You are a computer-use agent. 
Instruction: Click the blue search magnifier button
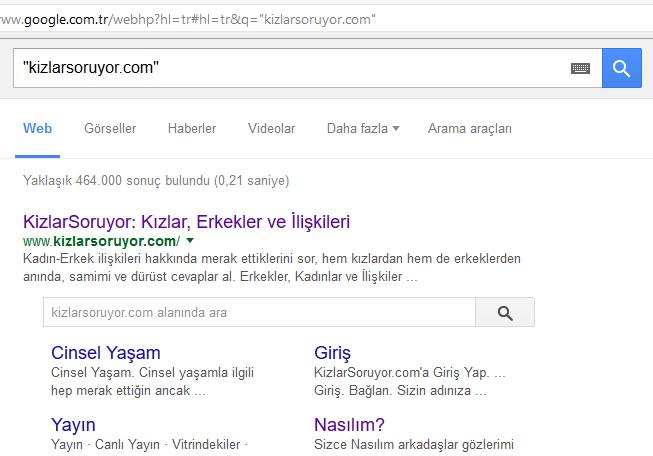click(621, 68)
